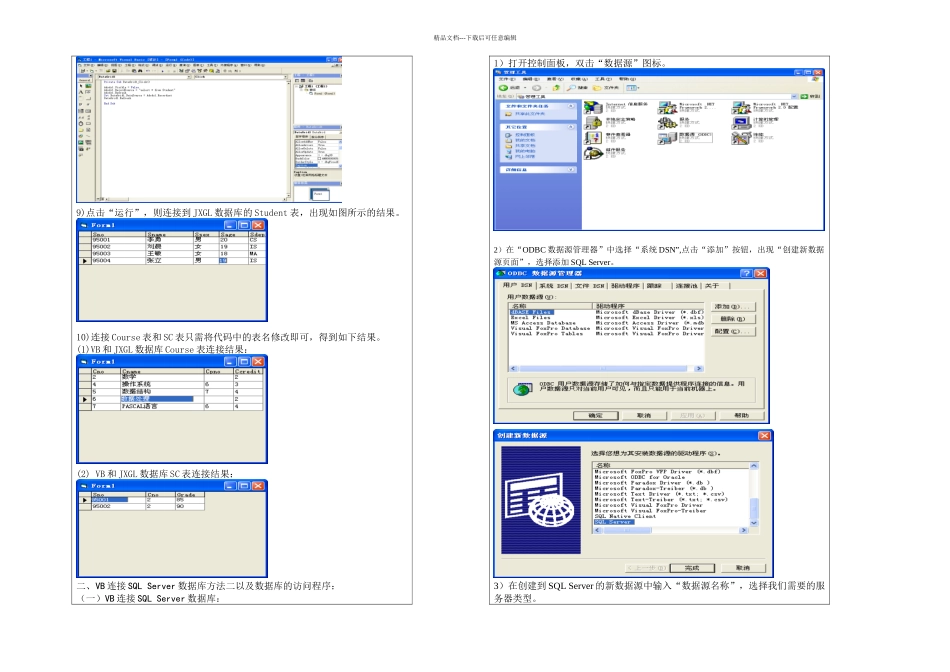Click the ODBC manager horizontal scrollbar

coord(606,368)
